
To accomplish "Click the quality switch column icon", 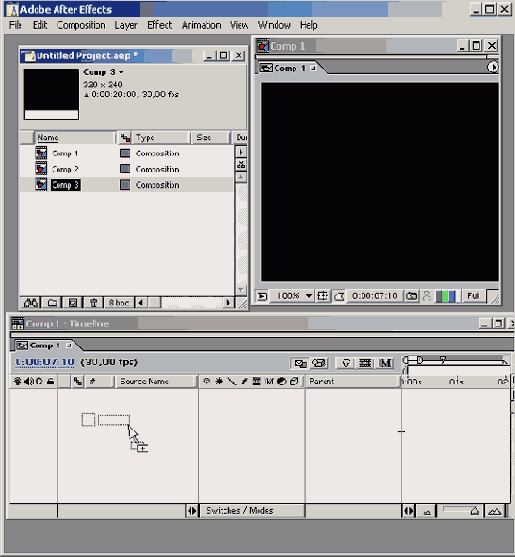I will pyautogui.click(x=232, y=381).
